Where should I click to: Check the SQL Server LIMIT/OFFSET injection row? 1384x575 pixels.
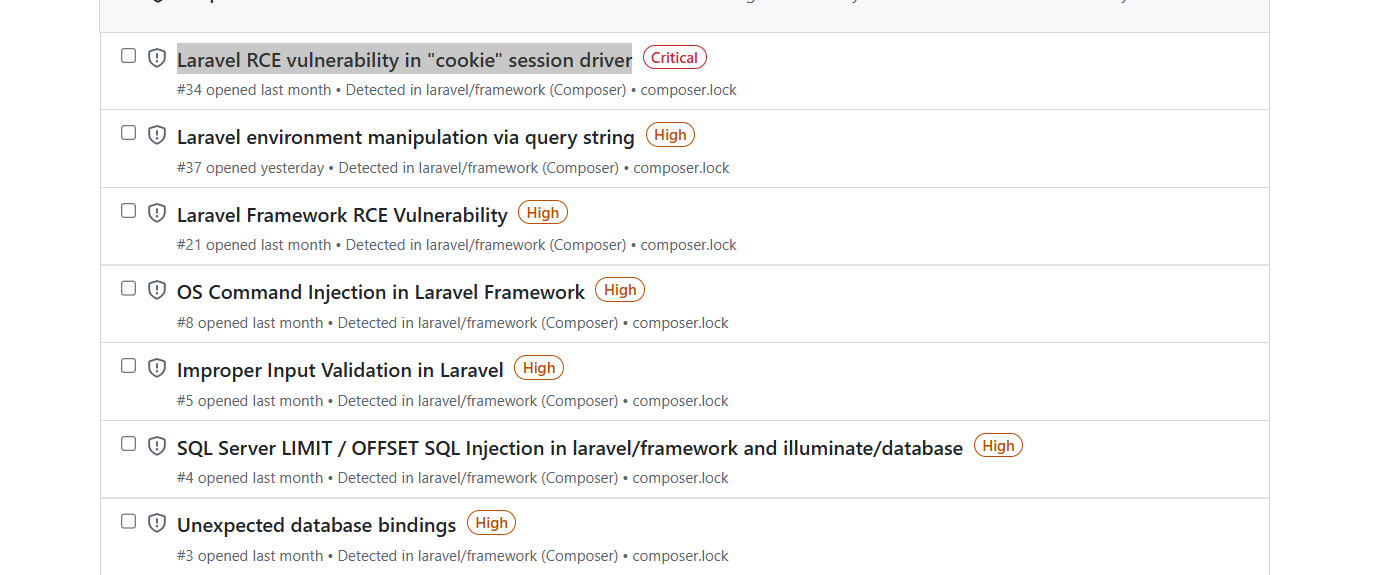(x=129, y=444)
